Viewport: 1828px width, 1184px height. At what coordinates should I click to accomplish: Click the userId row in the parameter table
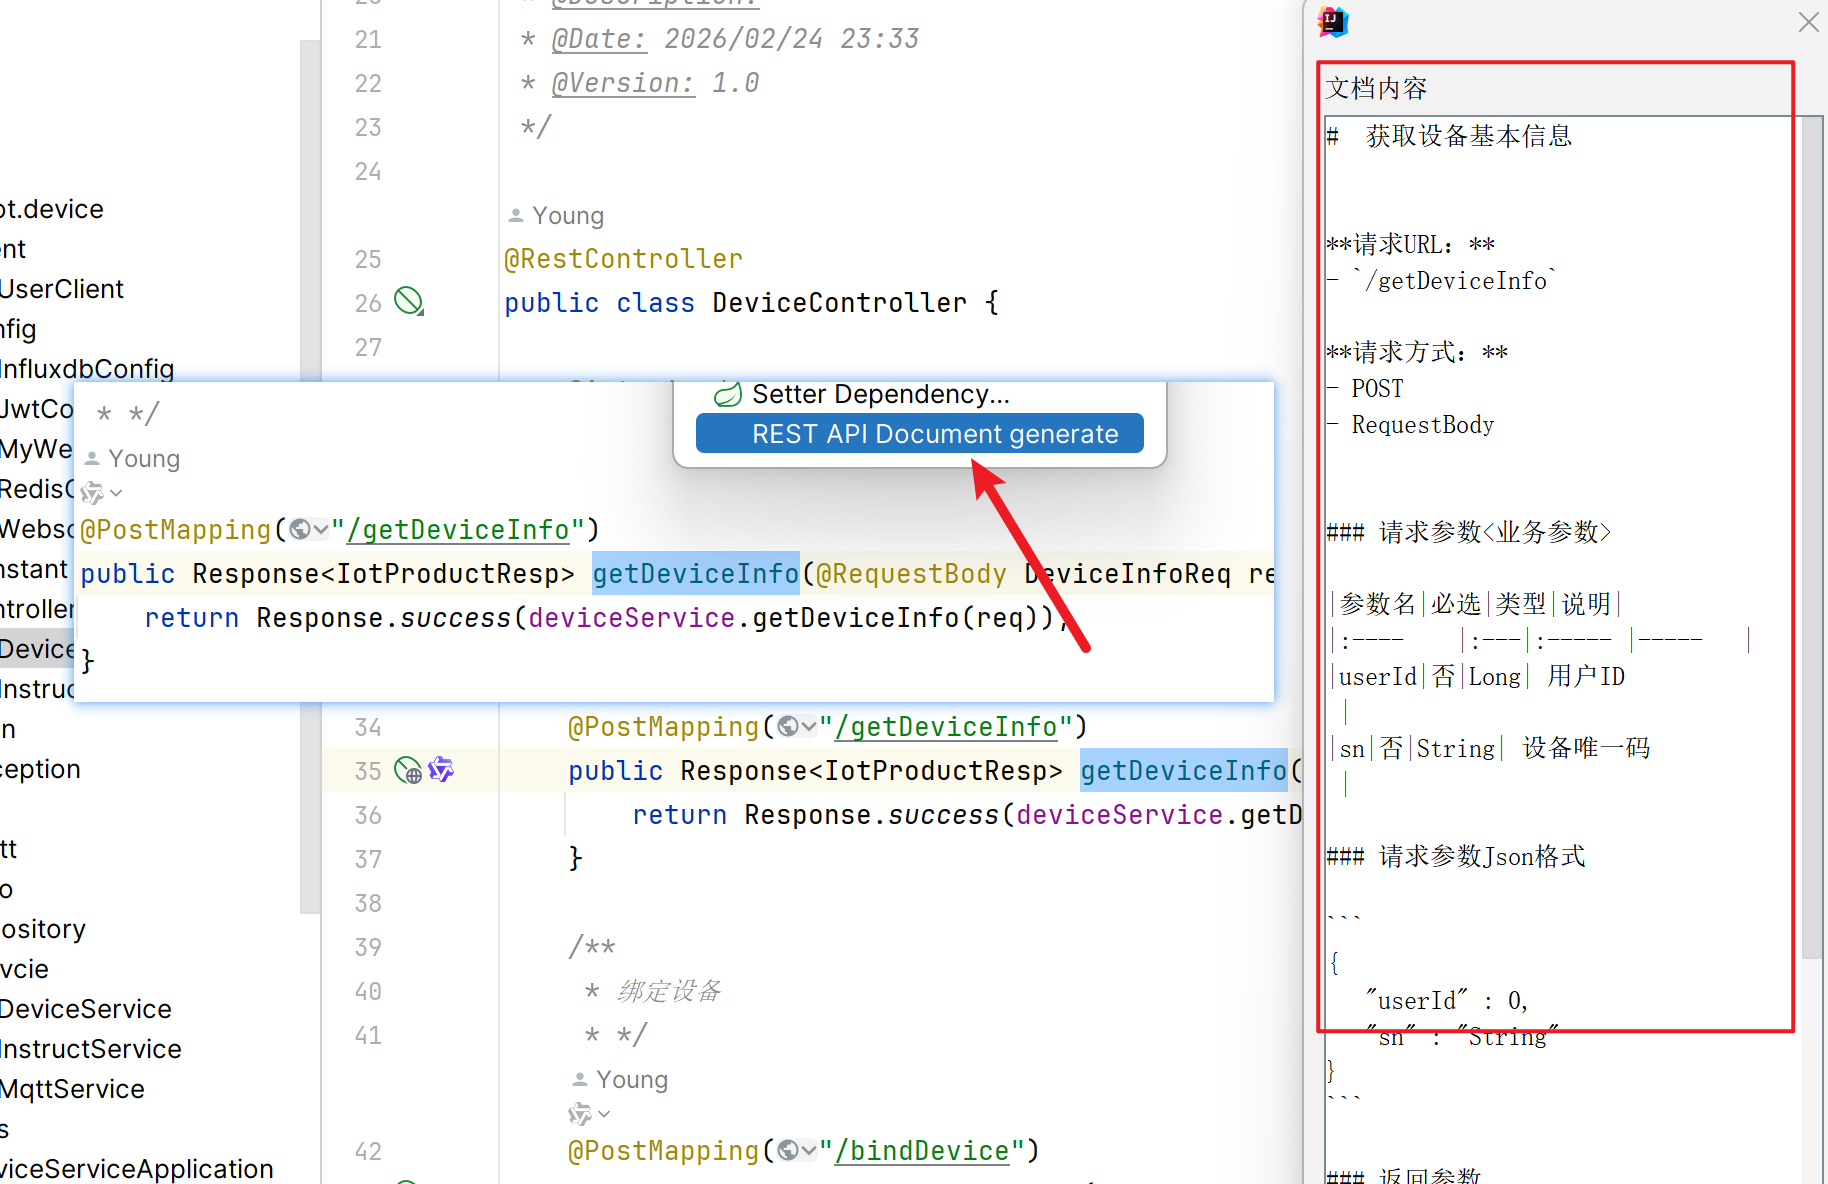[x=1479, y=677]
